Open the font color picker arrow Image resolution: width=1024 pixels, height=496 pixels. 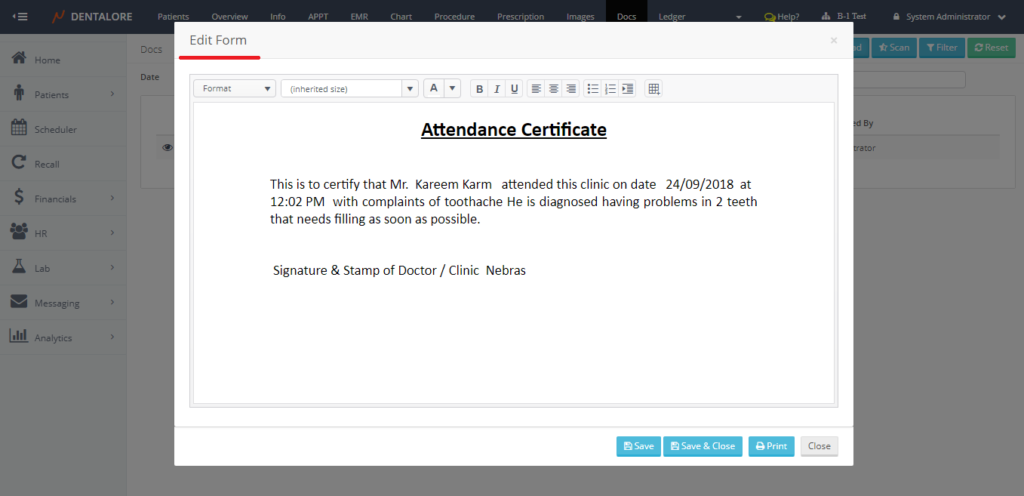point(452,89)
